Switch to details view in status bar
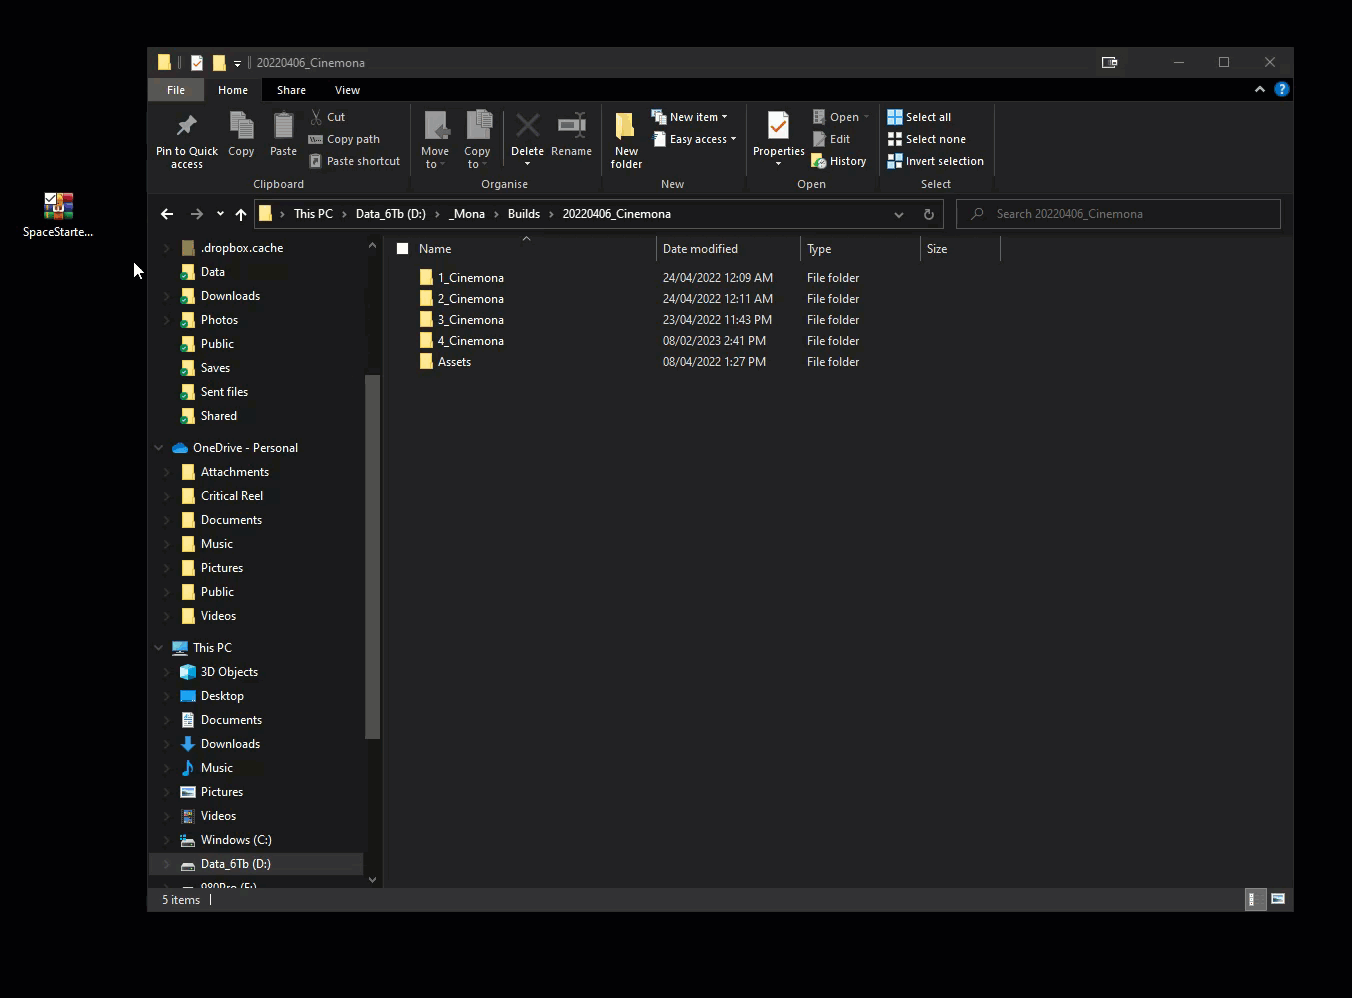Viewport: 1352px width, 998px height. pyautogui.click(x=1252, y=900)
